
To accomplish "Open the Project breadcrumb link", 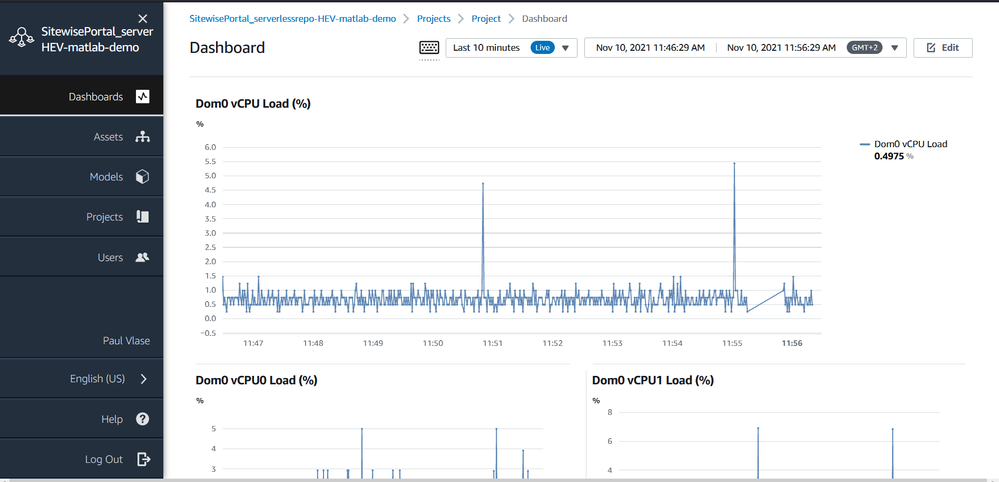I will 486,18.
